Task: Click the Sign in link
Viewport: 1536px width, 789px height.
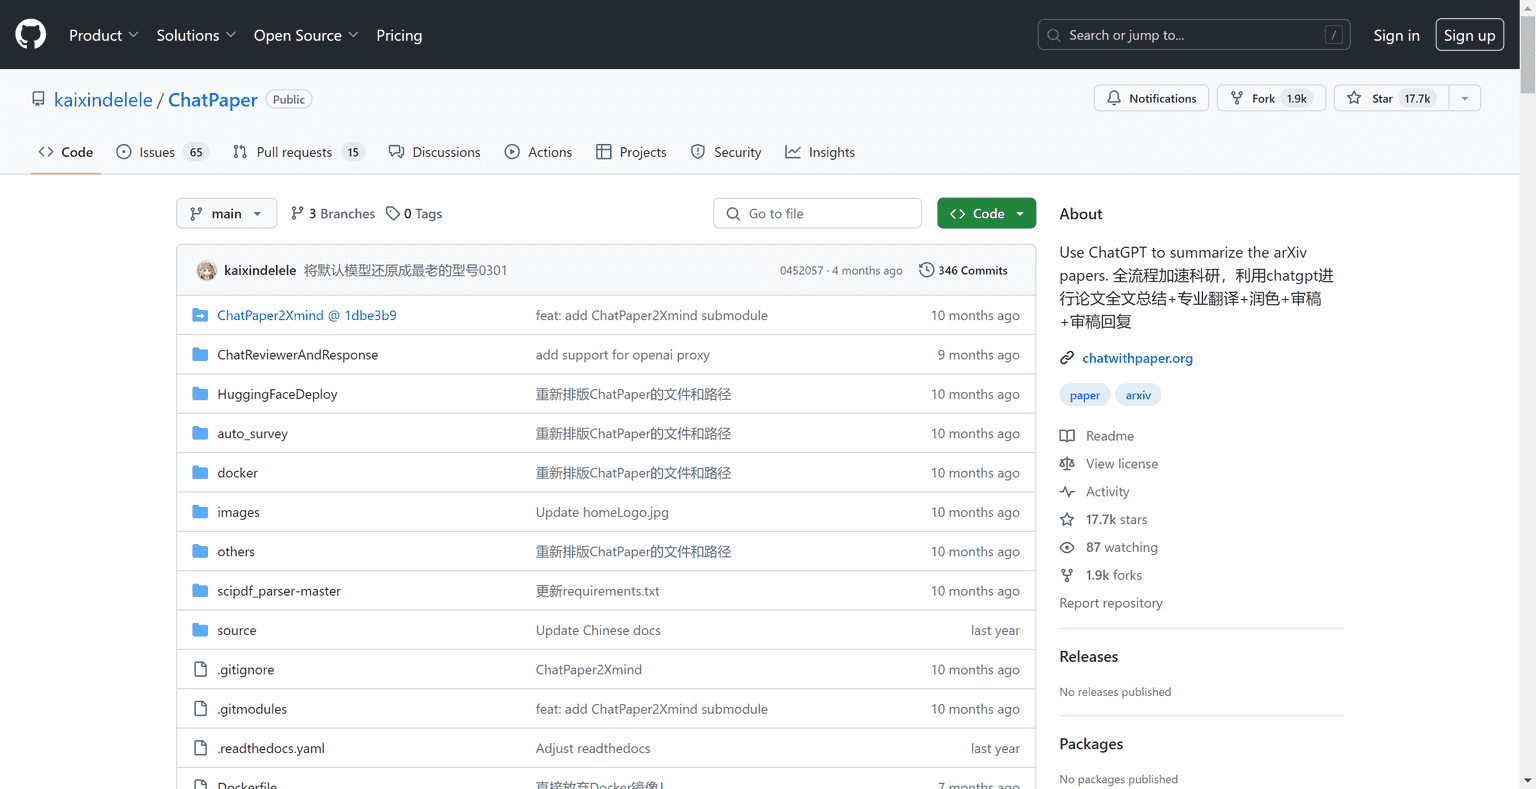Action: [x=1396, y=35]
